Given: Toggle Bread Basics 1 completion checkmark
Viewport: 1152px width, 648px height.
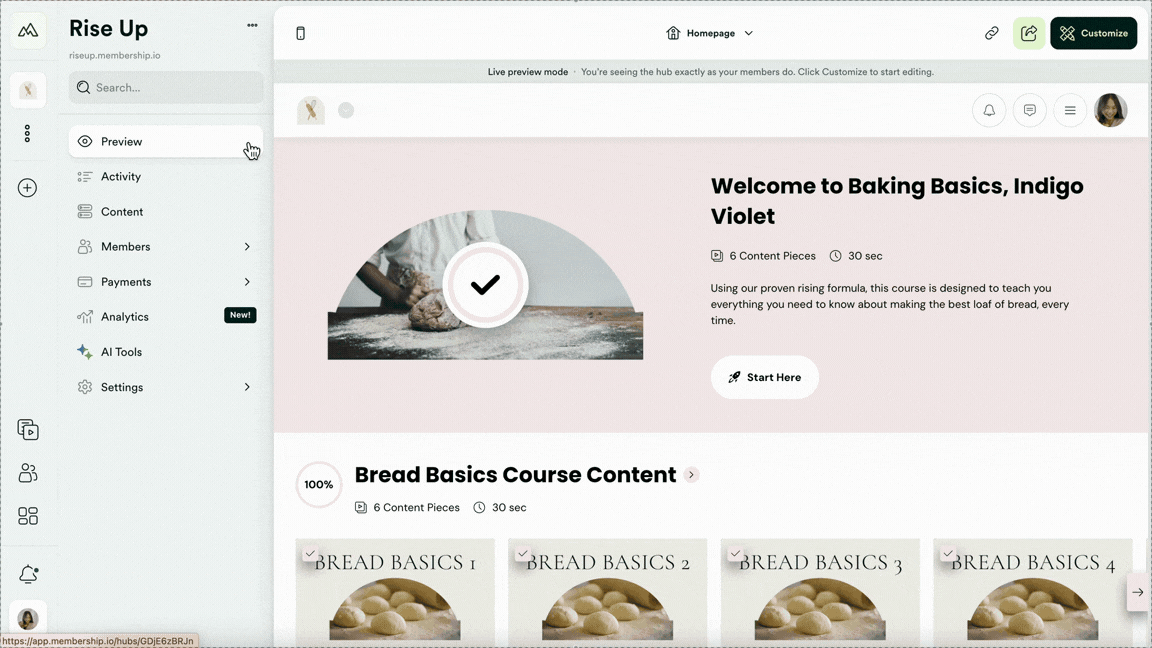Looking at the screenshot, I should [310, 553].
